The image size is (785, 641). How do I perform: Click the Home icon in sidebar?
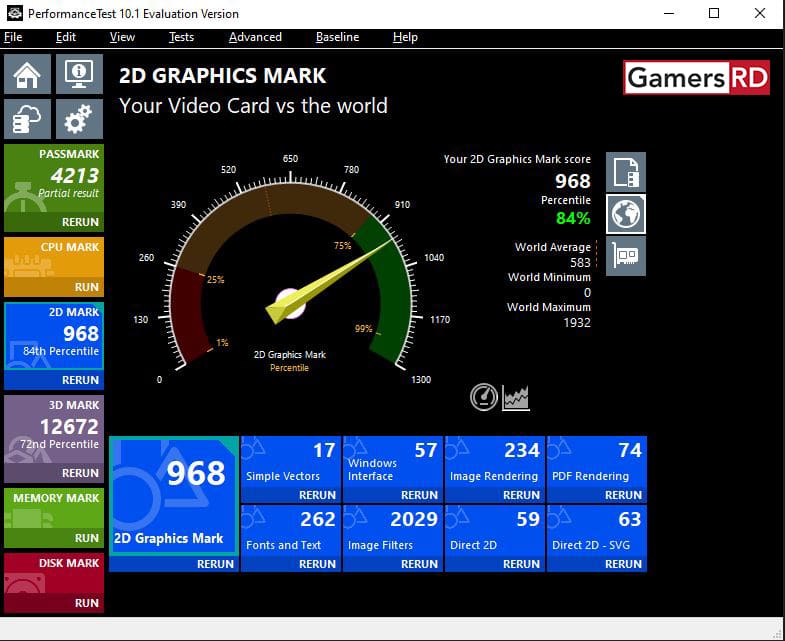coord(28,75)
